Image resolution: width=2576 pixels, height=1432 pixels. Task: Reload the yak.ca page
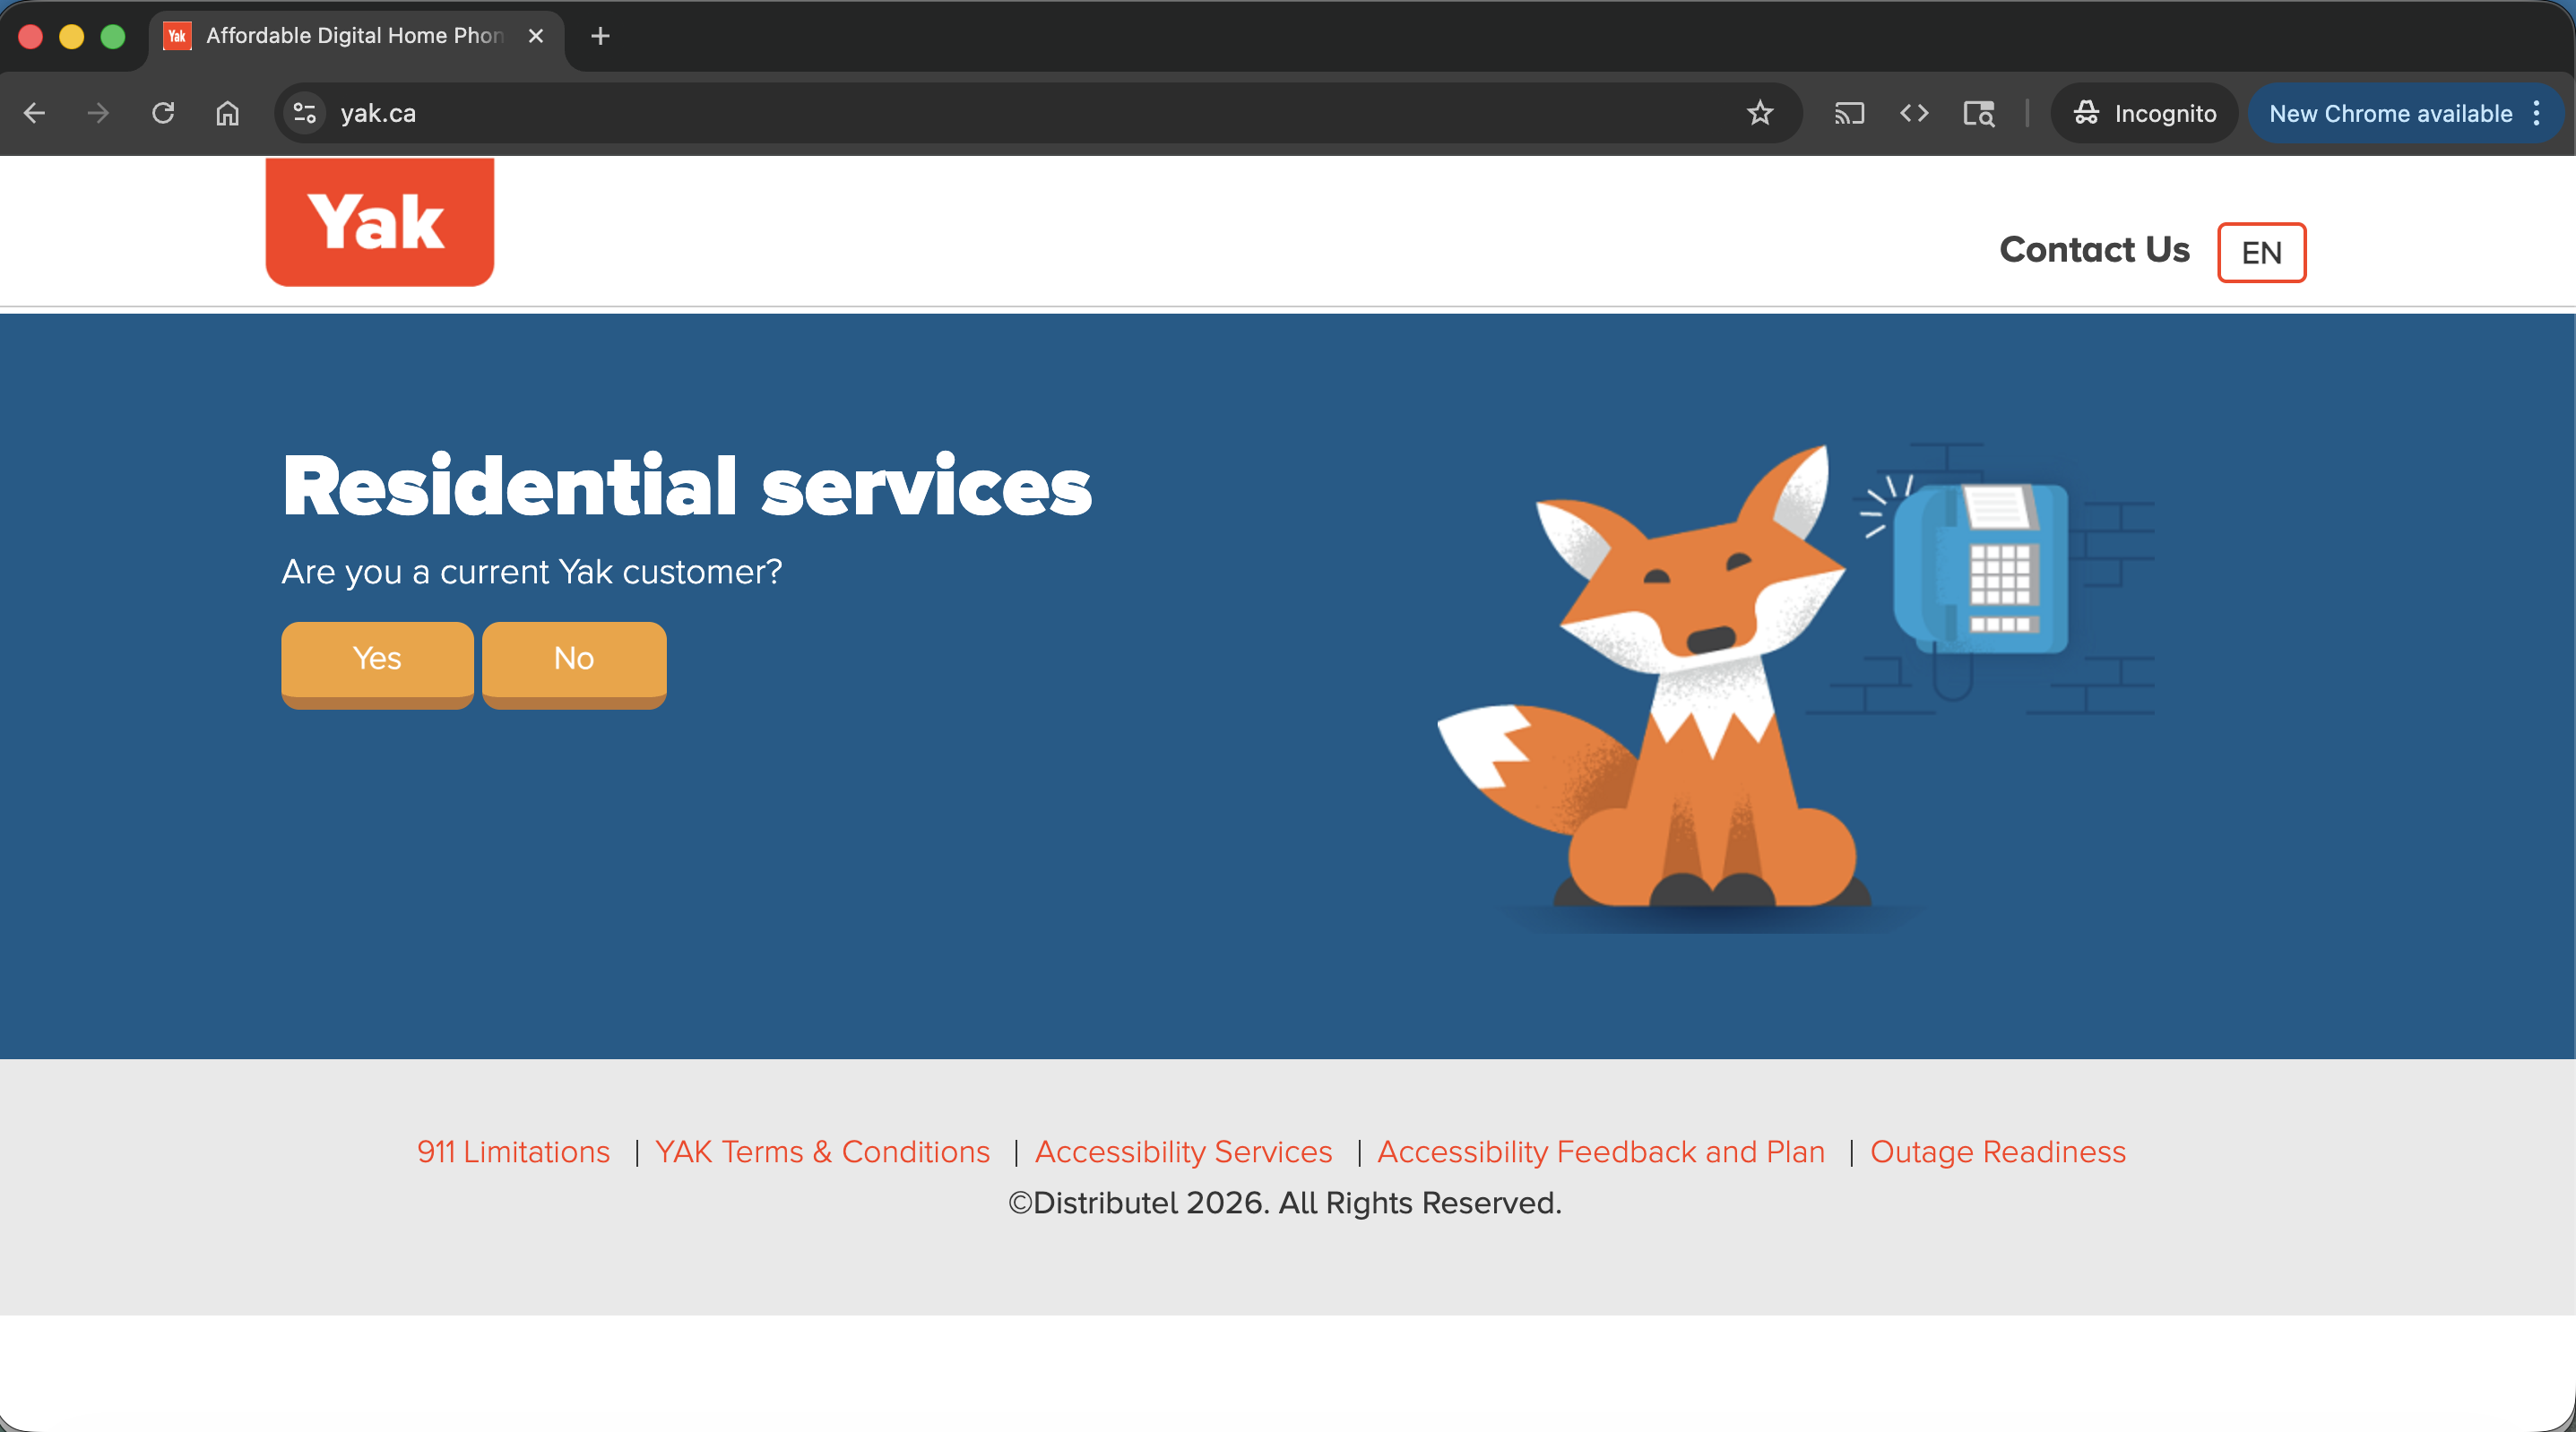pos(163,113)
